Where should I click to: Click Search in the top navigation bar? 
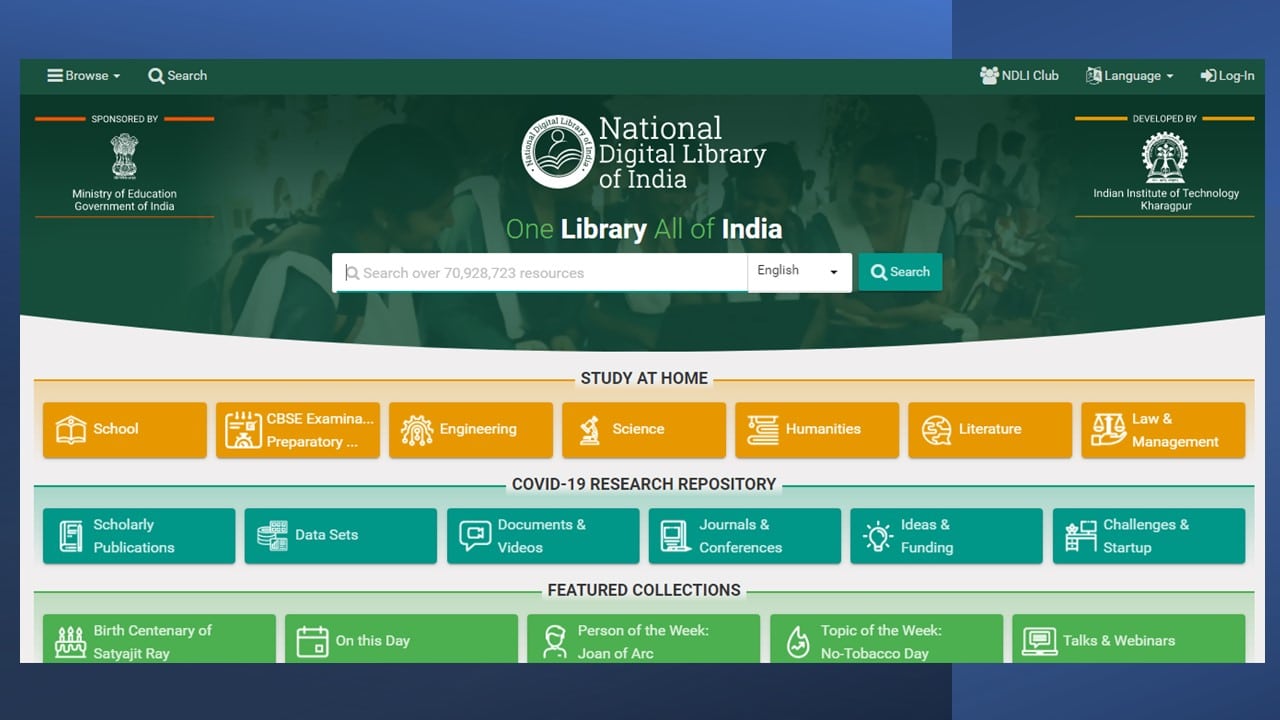click(178, 76)
